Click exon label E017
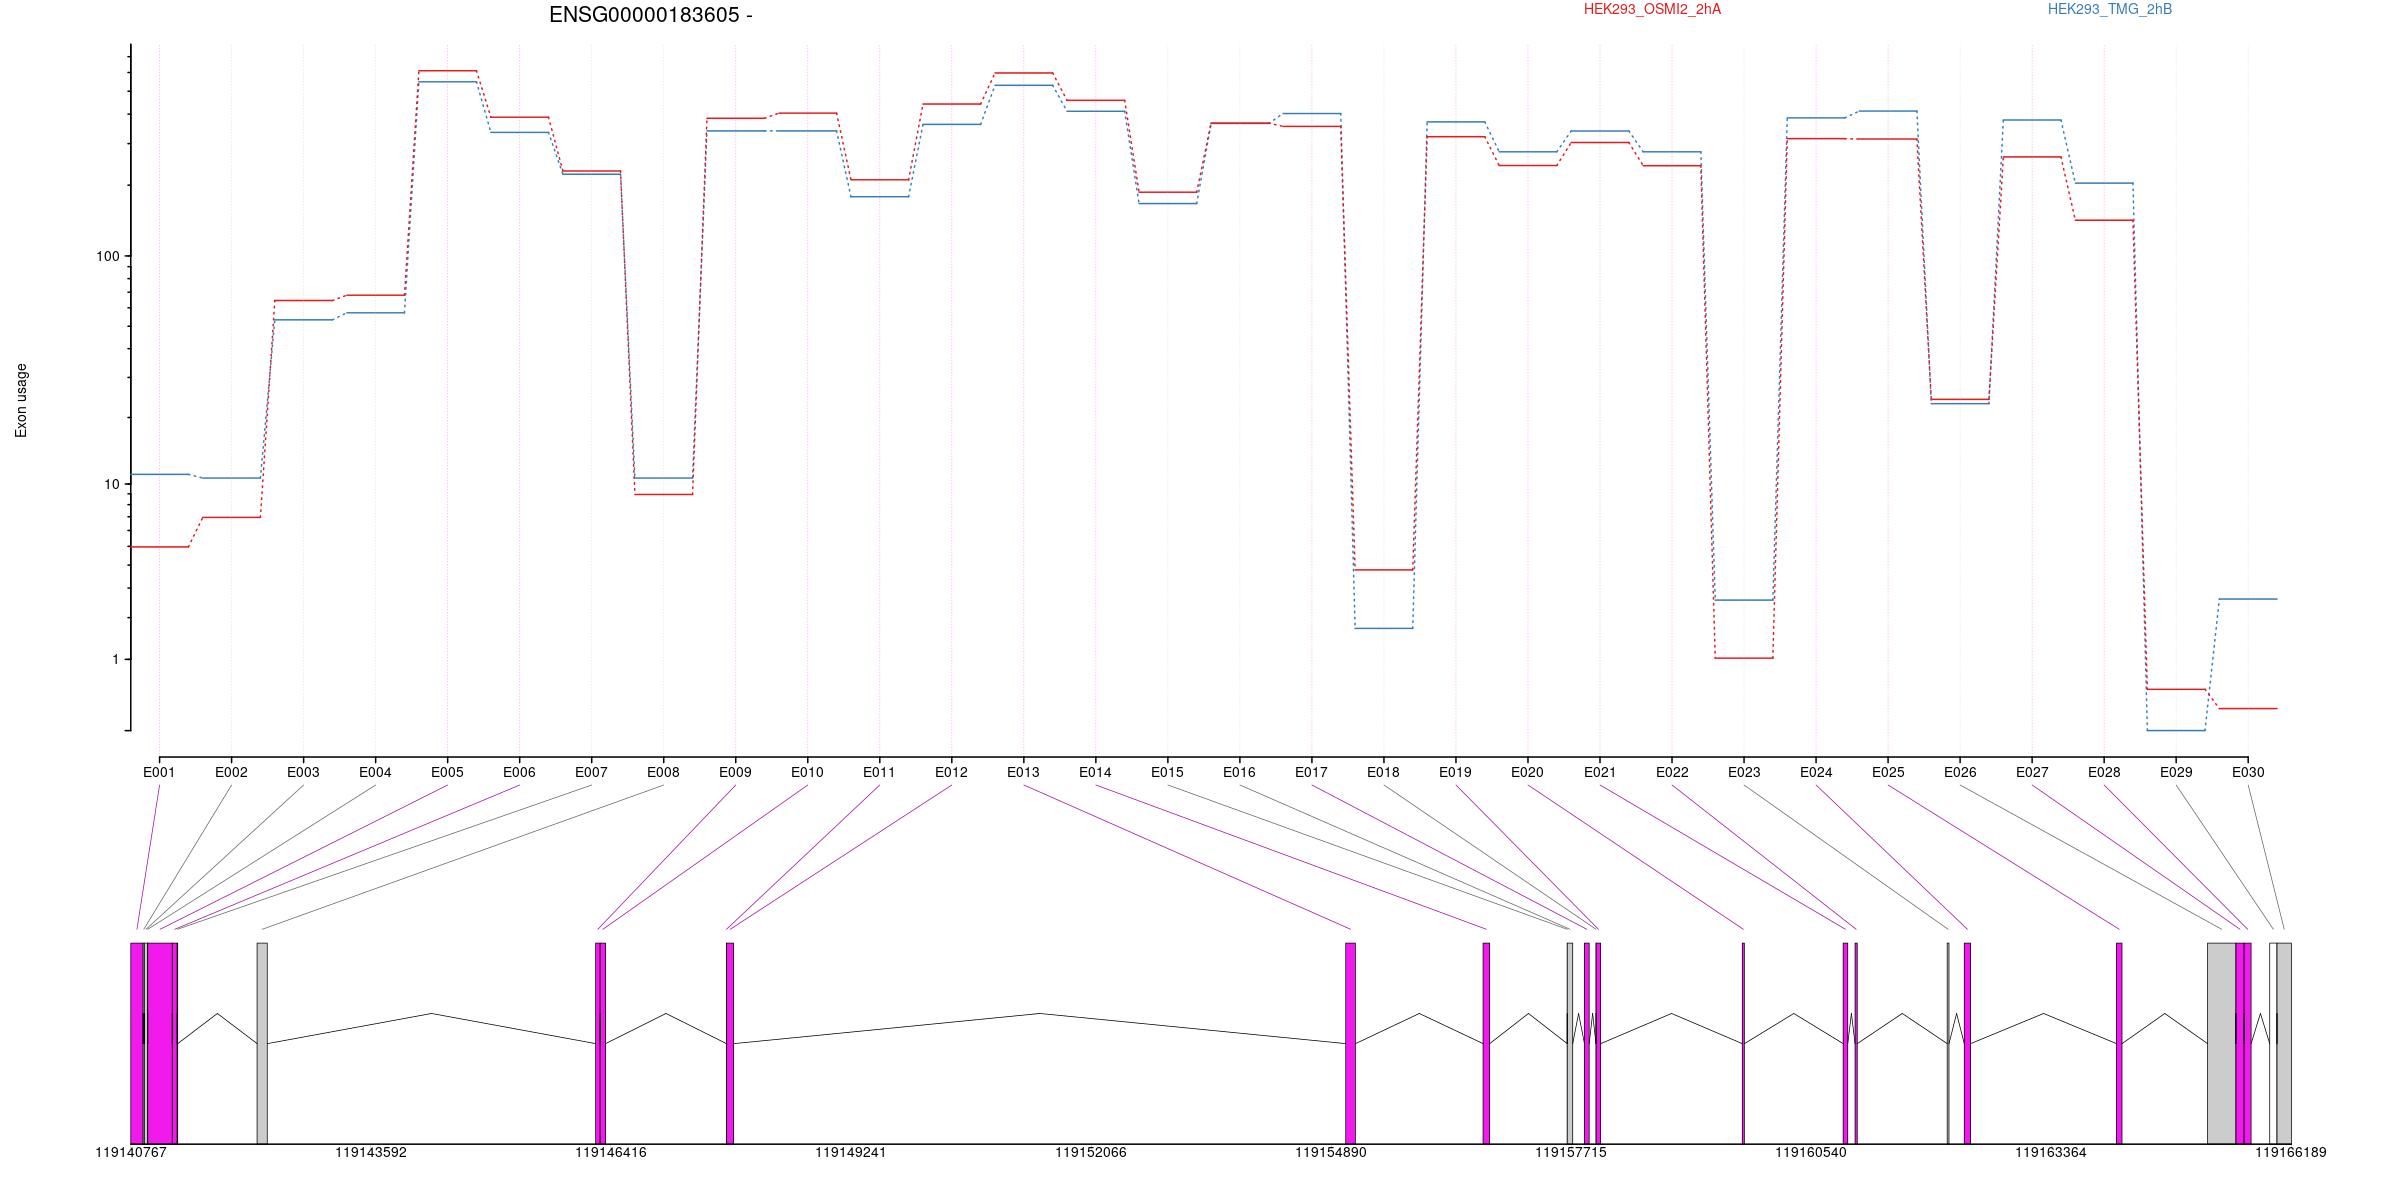The image size is (2400, 1200). 1311,772
